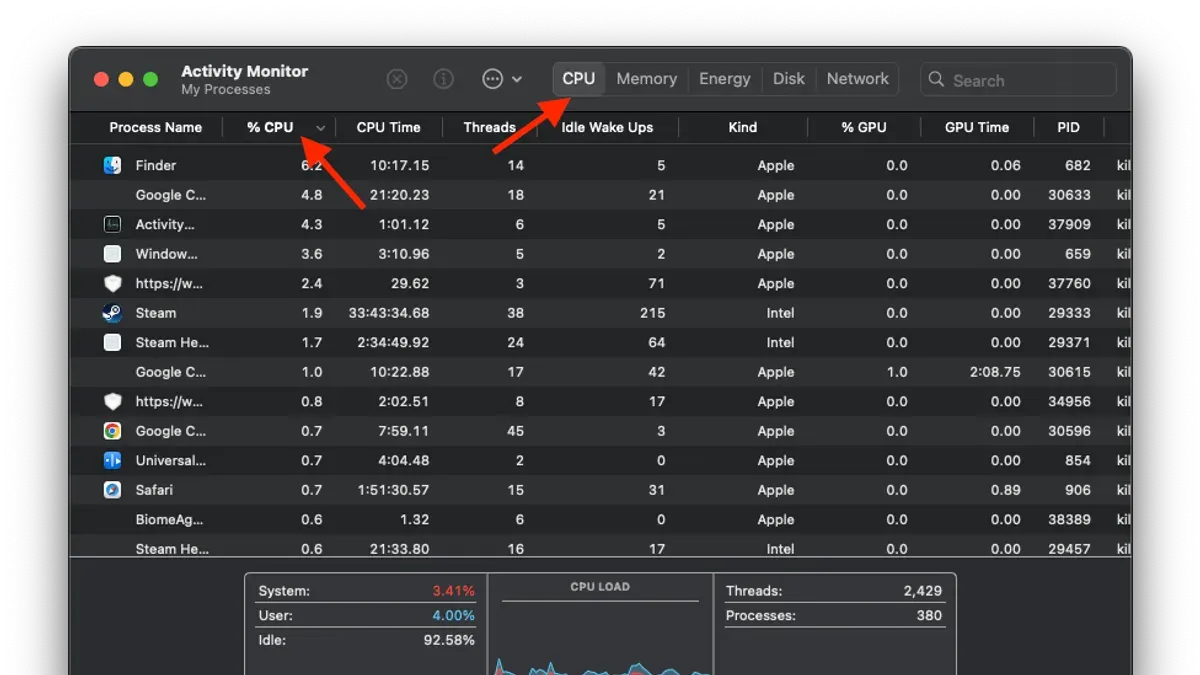1200x675 pixels.
Task: Click PID value 30633
Action: 1070,195
